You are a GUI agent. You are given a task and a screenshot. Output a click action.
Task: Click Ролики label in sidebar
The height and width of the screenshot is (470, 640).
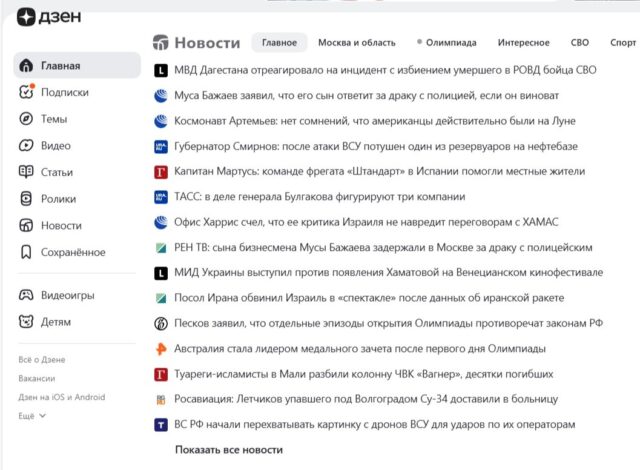coord(58,199)
